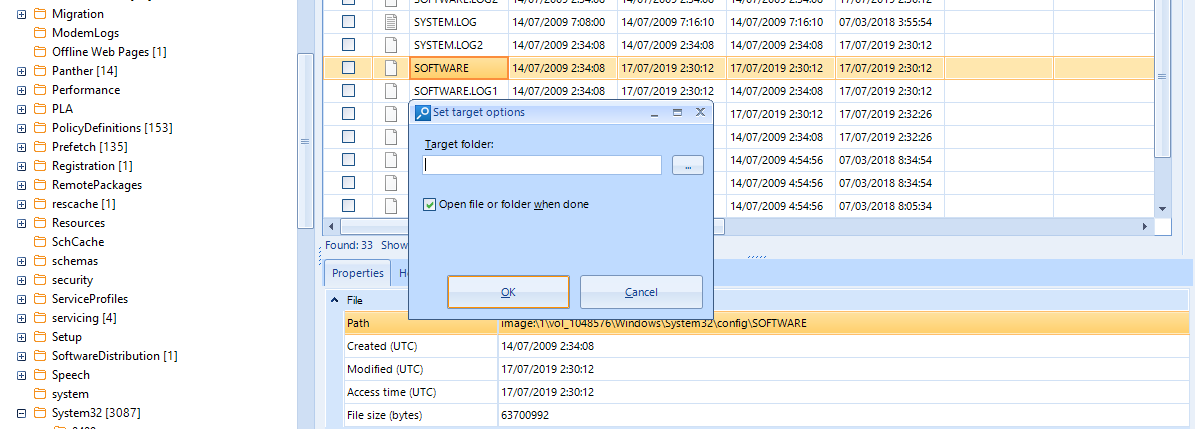Screen dimensions: 1195x429
Task: Click the SOFTWARE file document icon
Action: 392,68
